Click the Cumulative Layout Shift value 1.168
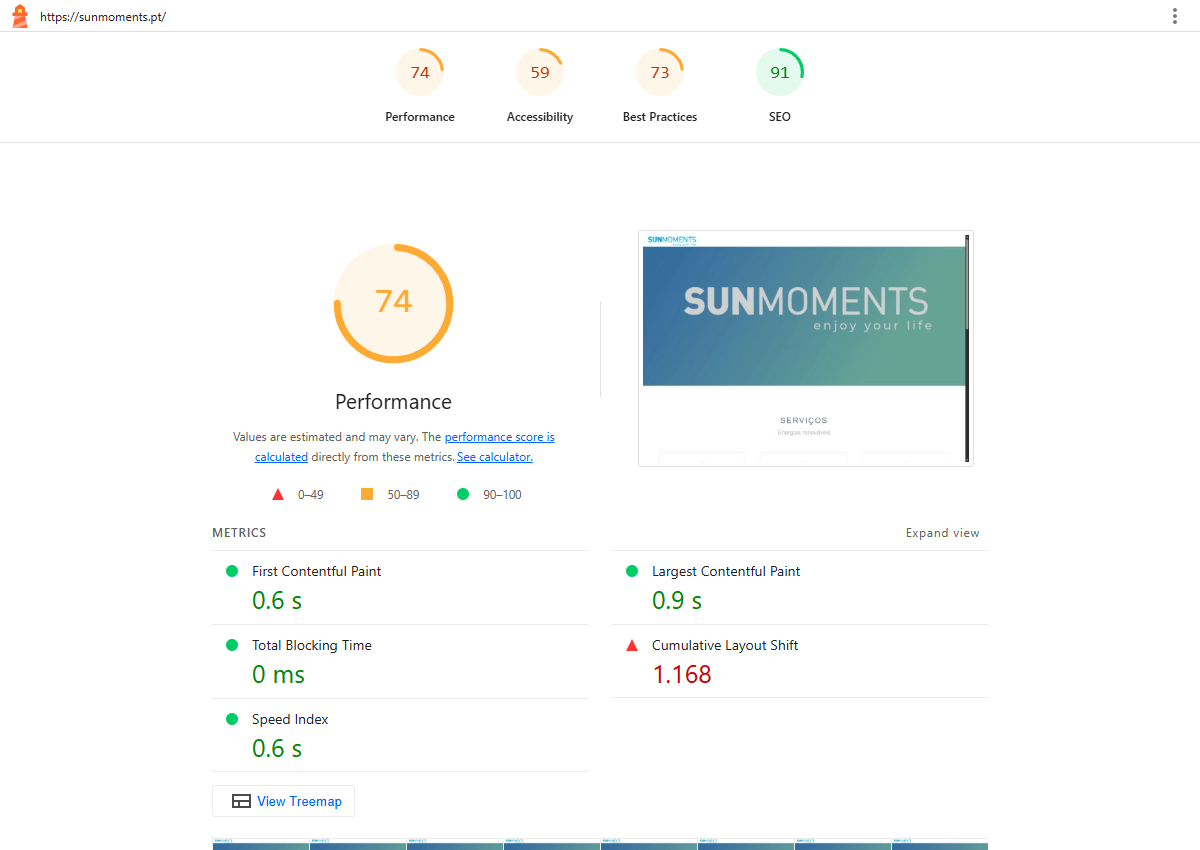 coord(682,674)
